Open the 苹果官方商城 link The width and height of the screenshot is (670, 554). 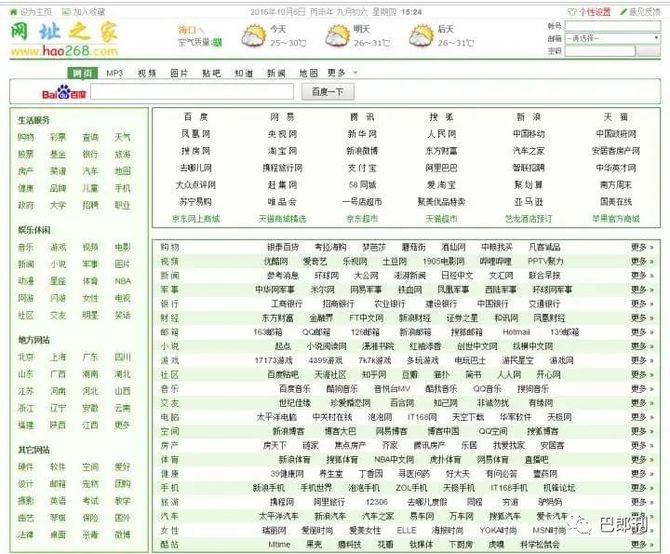[616, 219]
